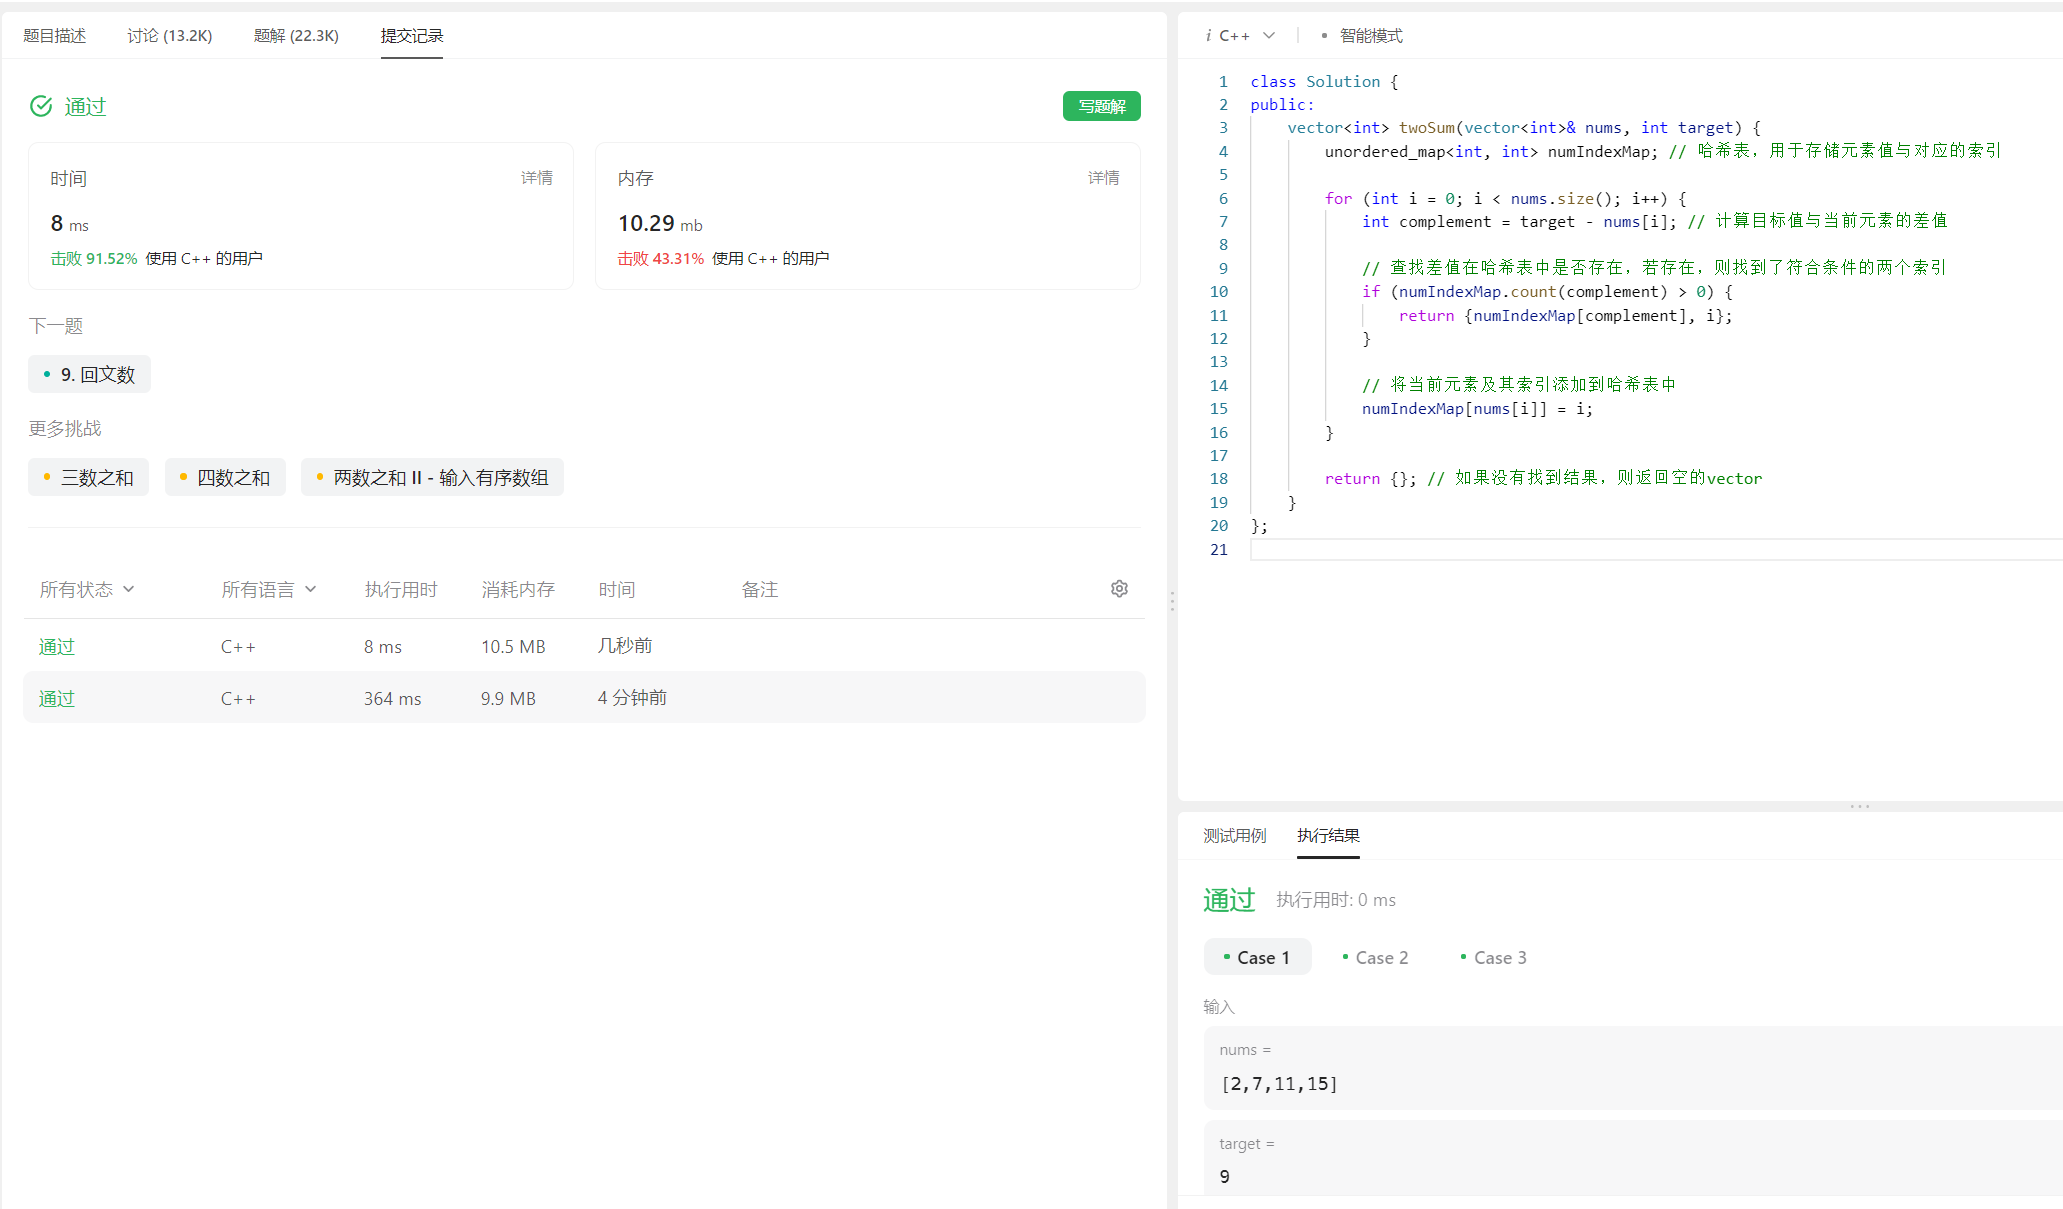Viewport: 2063px width, 1209px height.
Task: Open the 三数之和 challenge
Action: click(88, 478)
